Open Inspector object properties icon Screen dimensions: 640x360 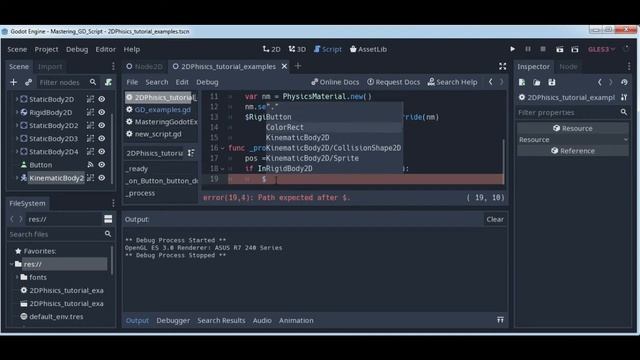point(624,97)
